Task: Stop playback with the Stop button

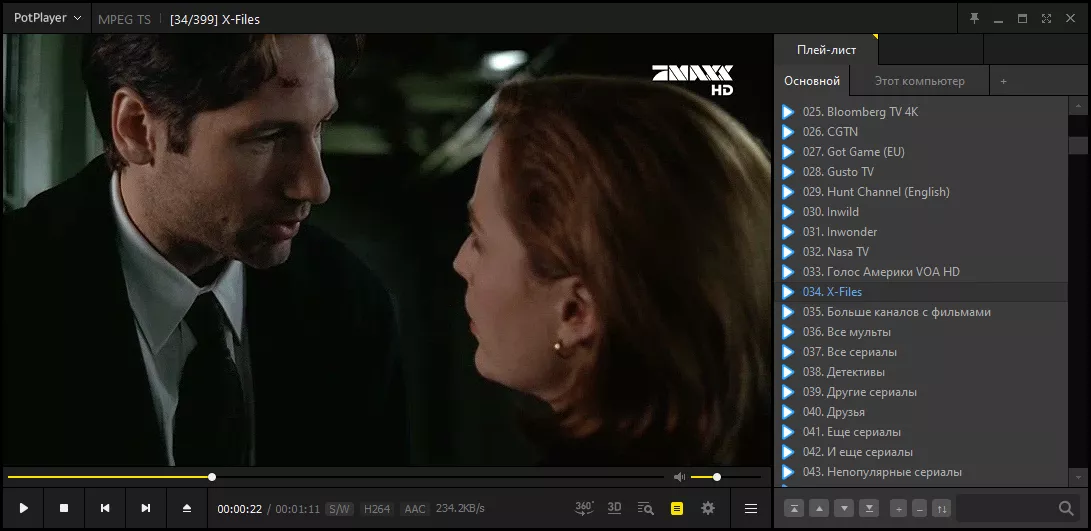Action: (64, 509)
